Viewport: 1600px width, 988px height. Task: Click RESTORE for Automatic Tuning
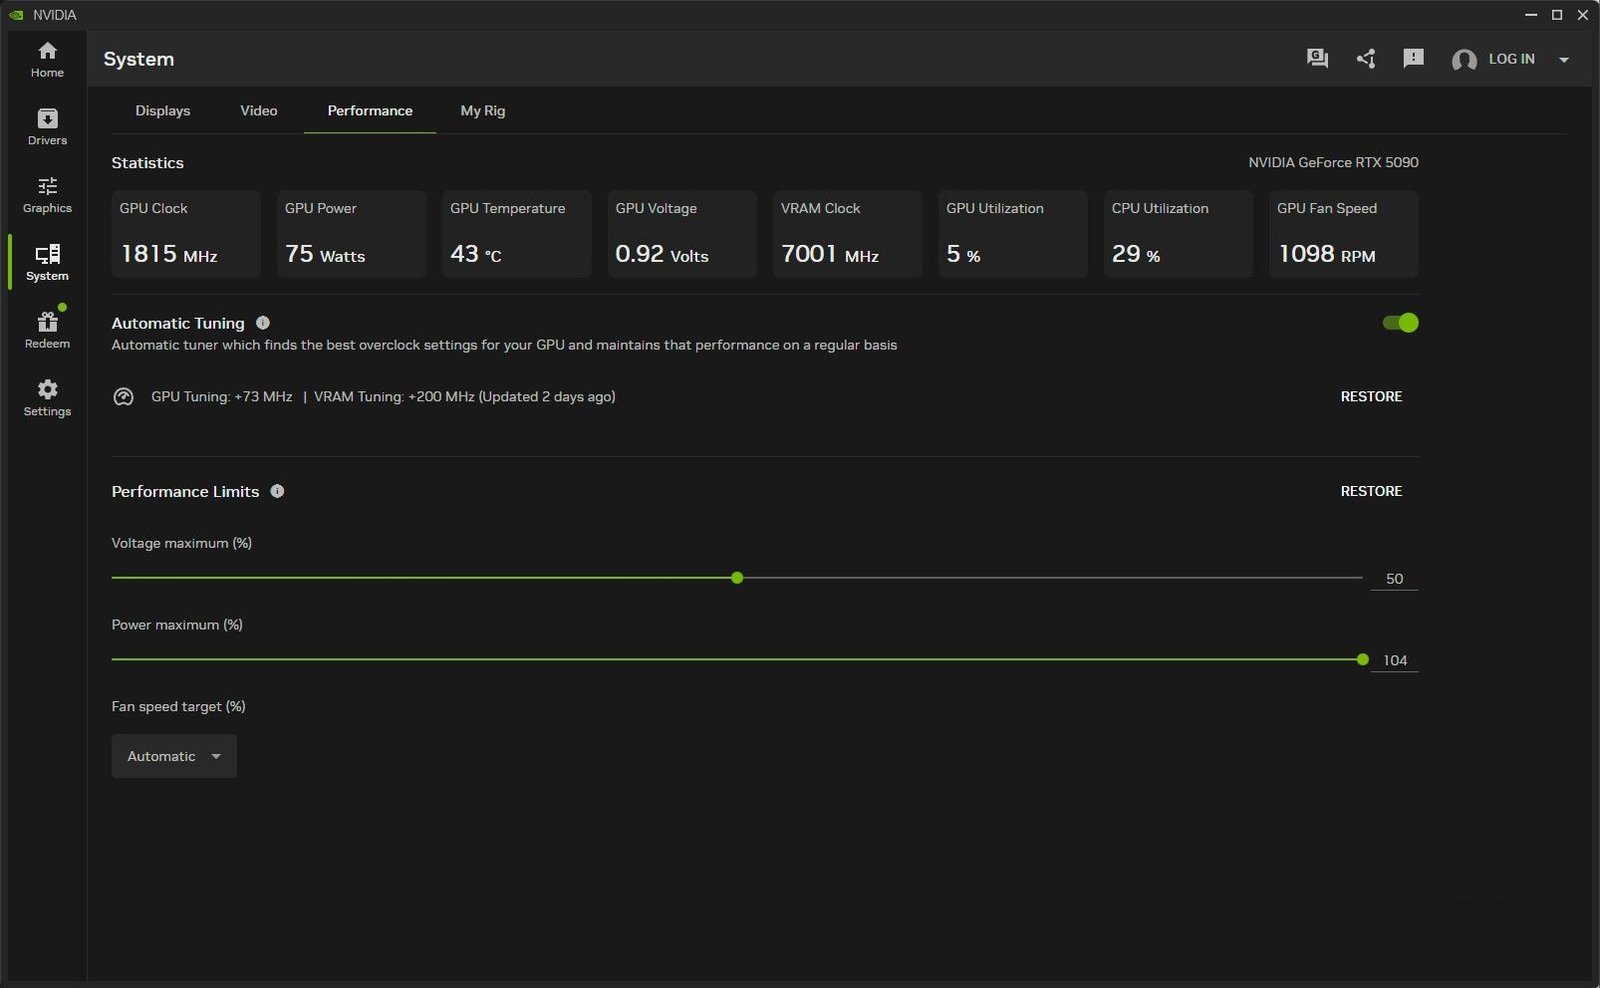click(x=1371, y=397)
